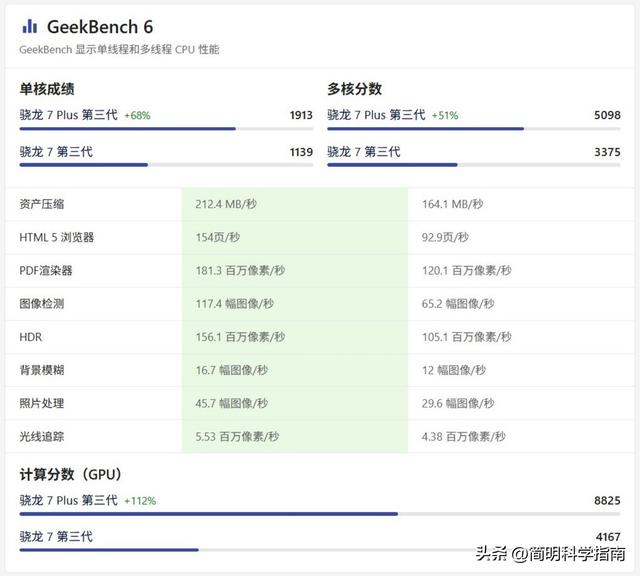This screenshot has width=640, height=576.
Task: Click the GeekBench 6 bar chart icon
Action: [x=30, y=27]
